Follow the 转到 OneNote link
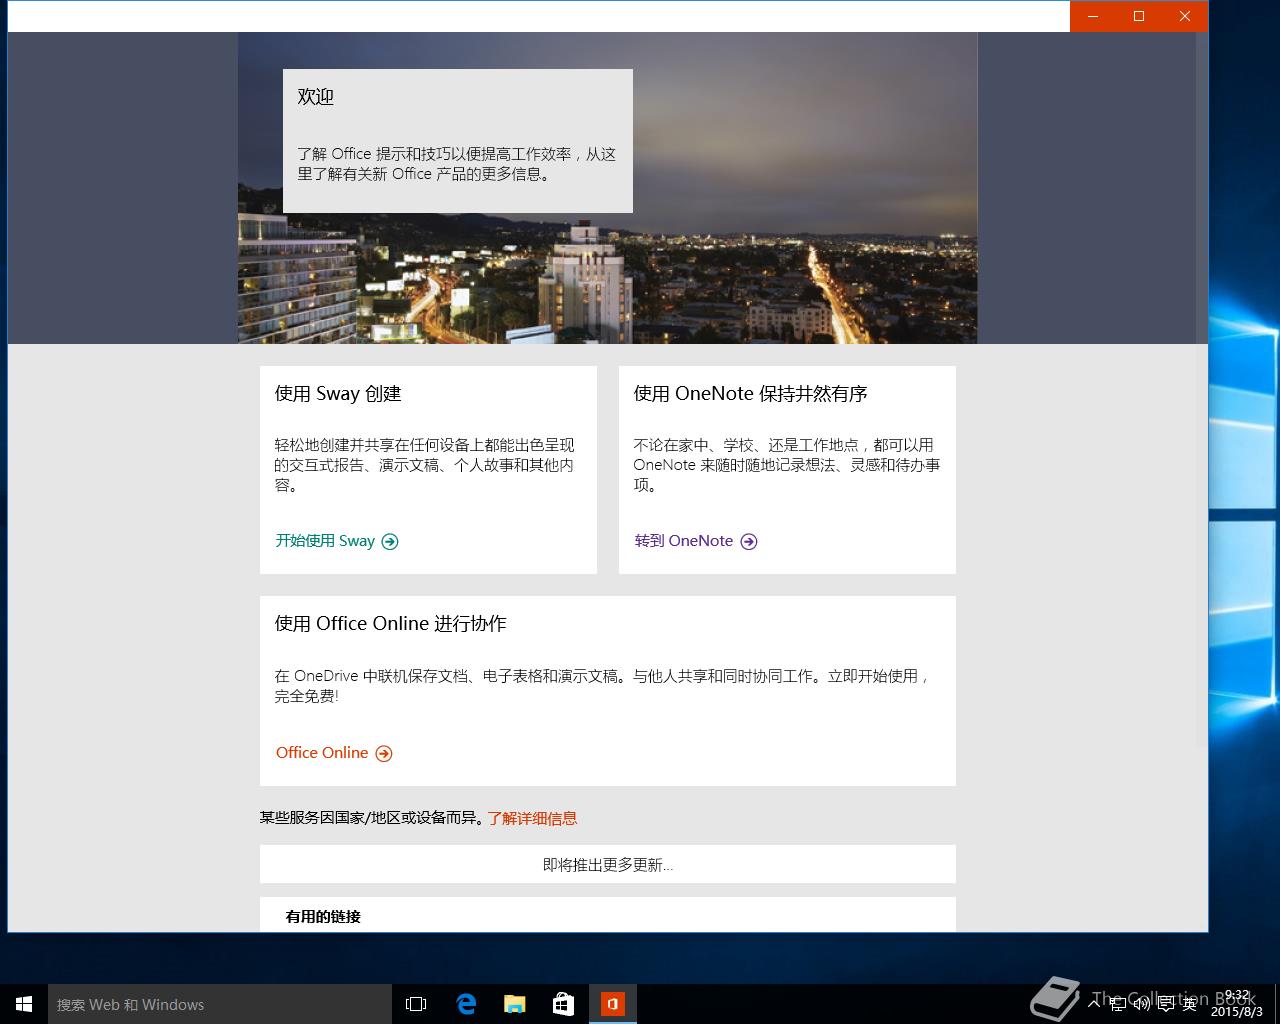The width and height of the screenshot is (1280, 1024). [x=684, y=541]
